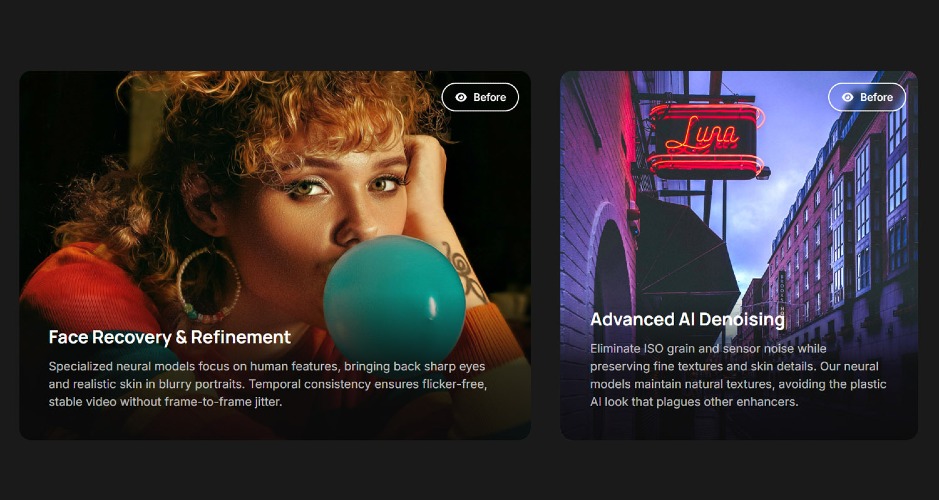Click the dark gap between the two cards
Image resolution: width=939 pixels, height=500 pixels.
pyautogui.click(x=545, y=255)
